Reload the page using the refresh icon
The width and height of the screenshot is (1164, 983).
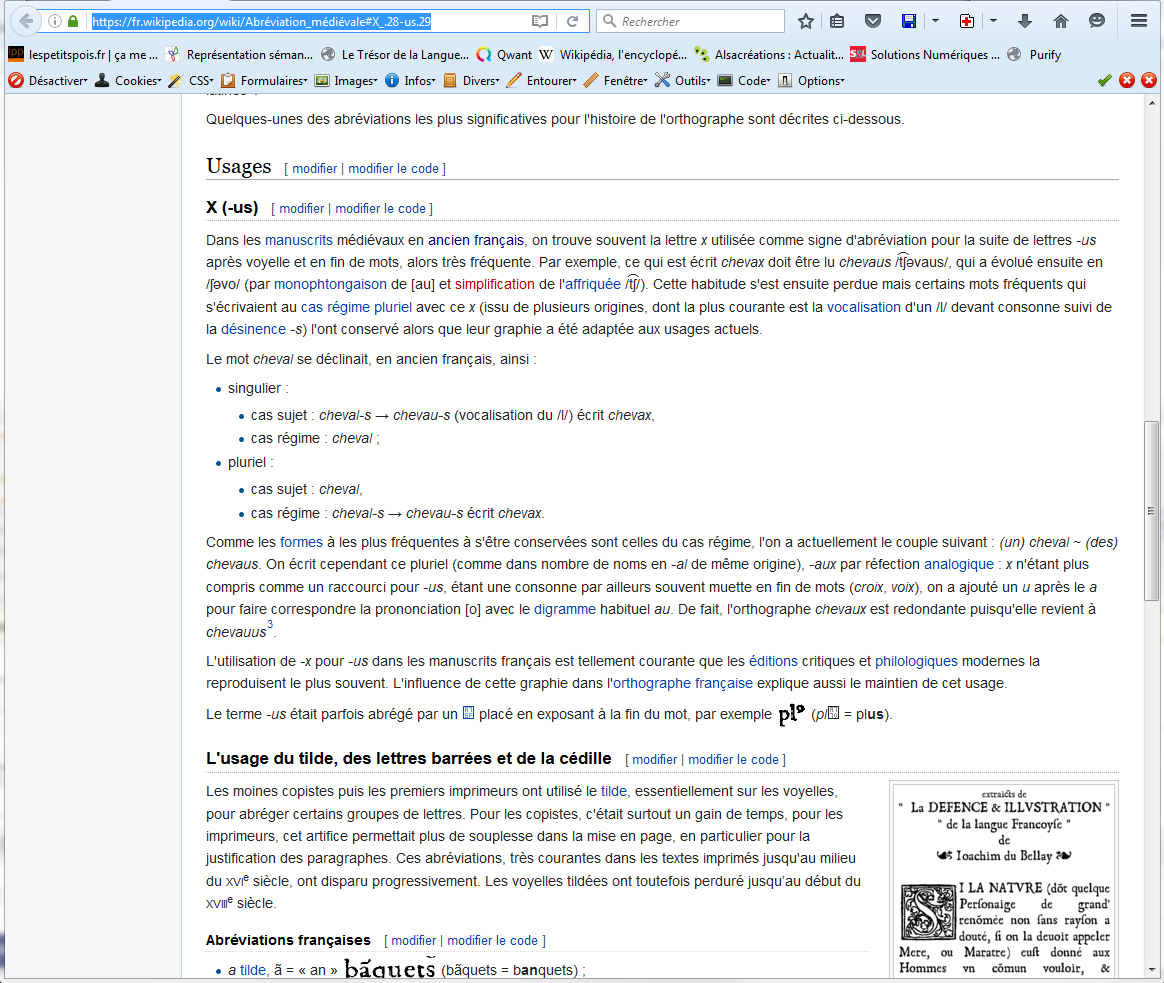coord(573,21)
